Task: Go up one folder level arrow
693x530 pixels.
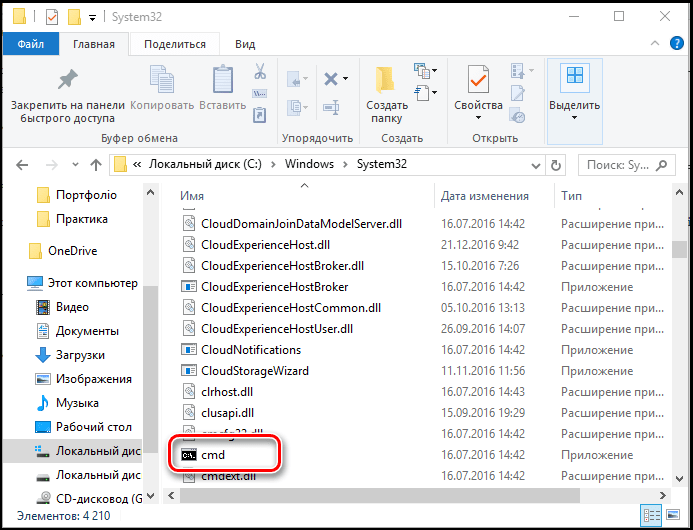Action: tap(96, 165)
